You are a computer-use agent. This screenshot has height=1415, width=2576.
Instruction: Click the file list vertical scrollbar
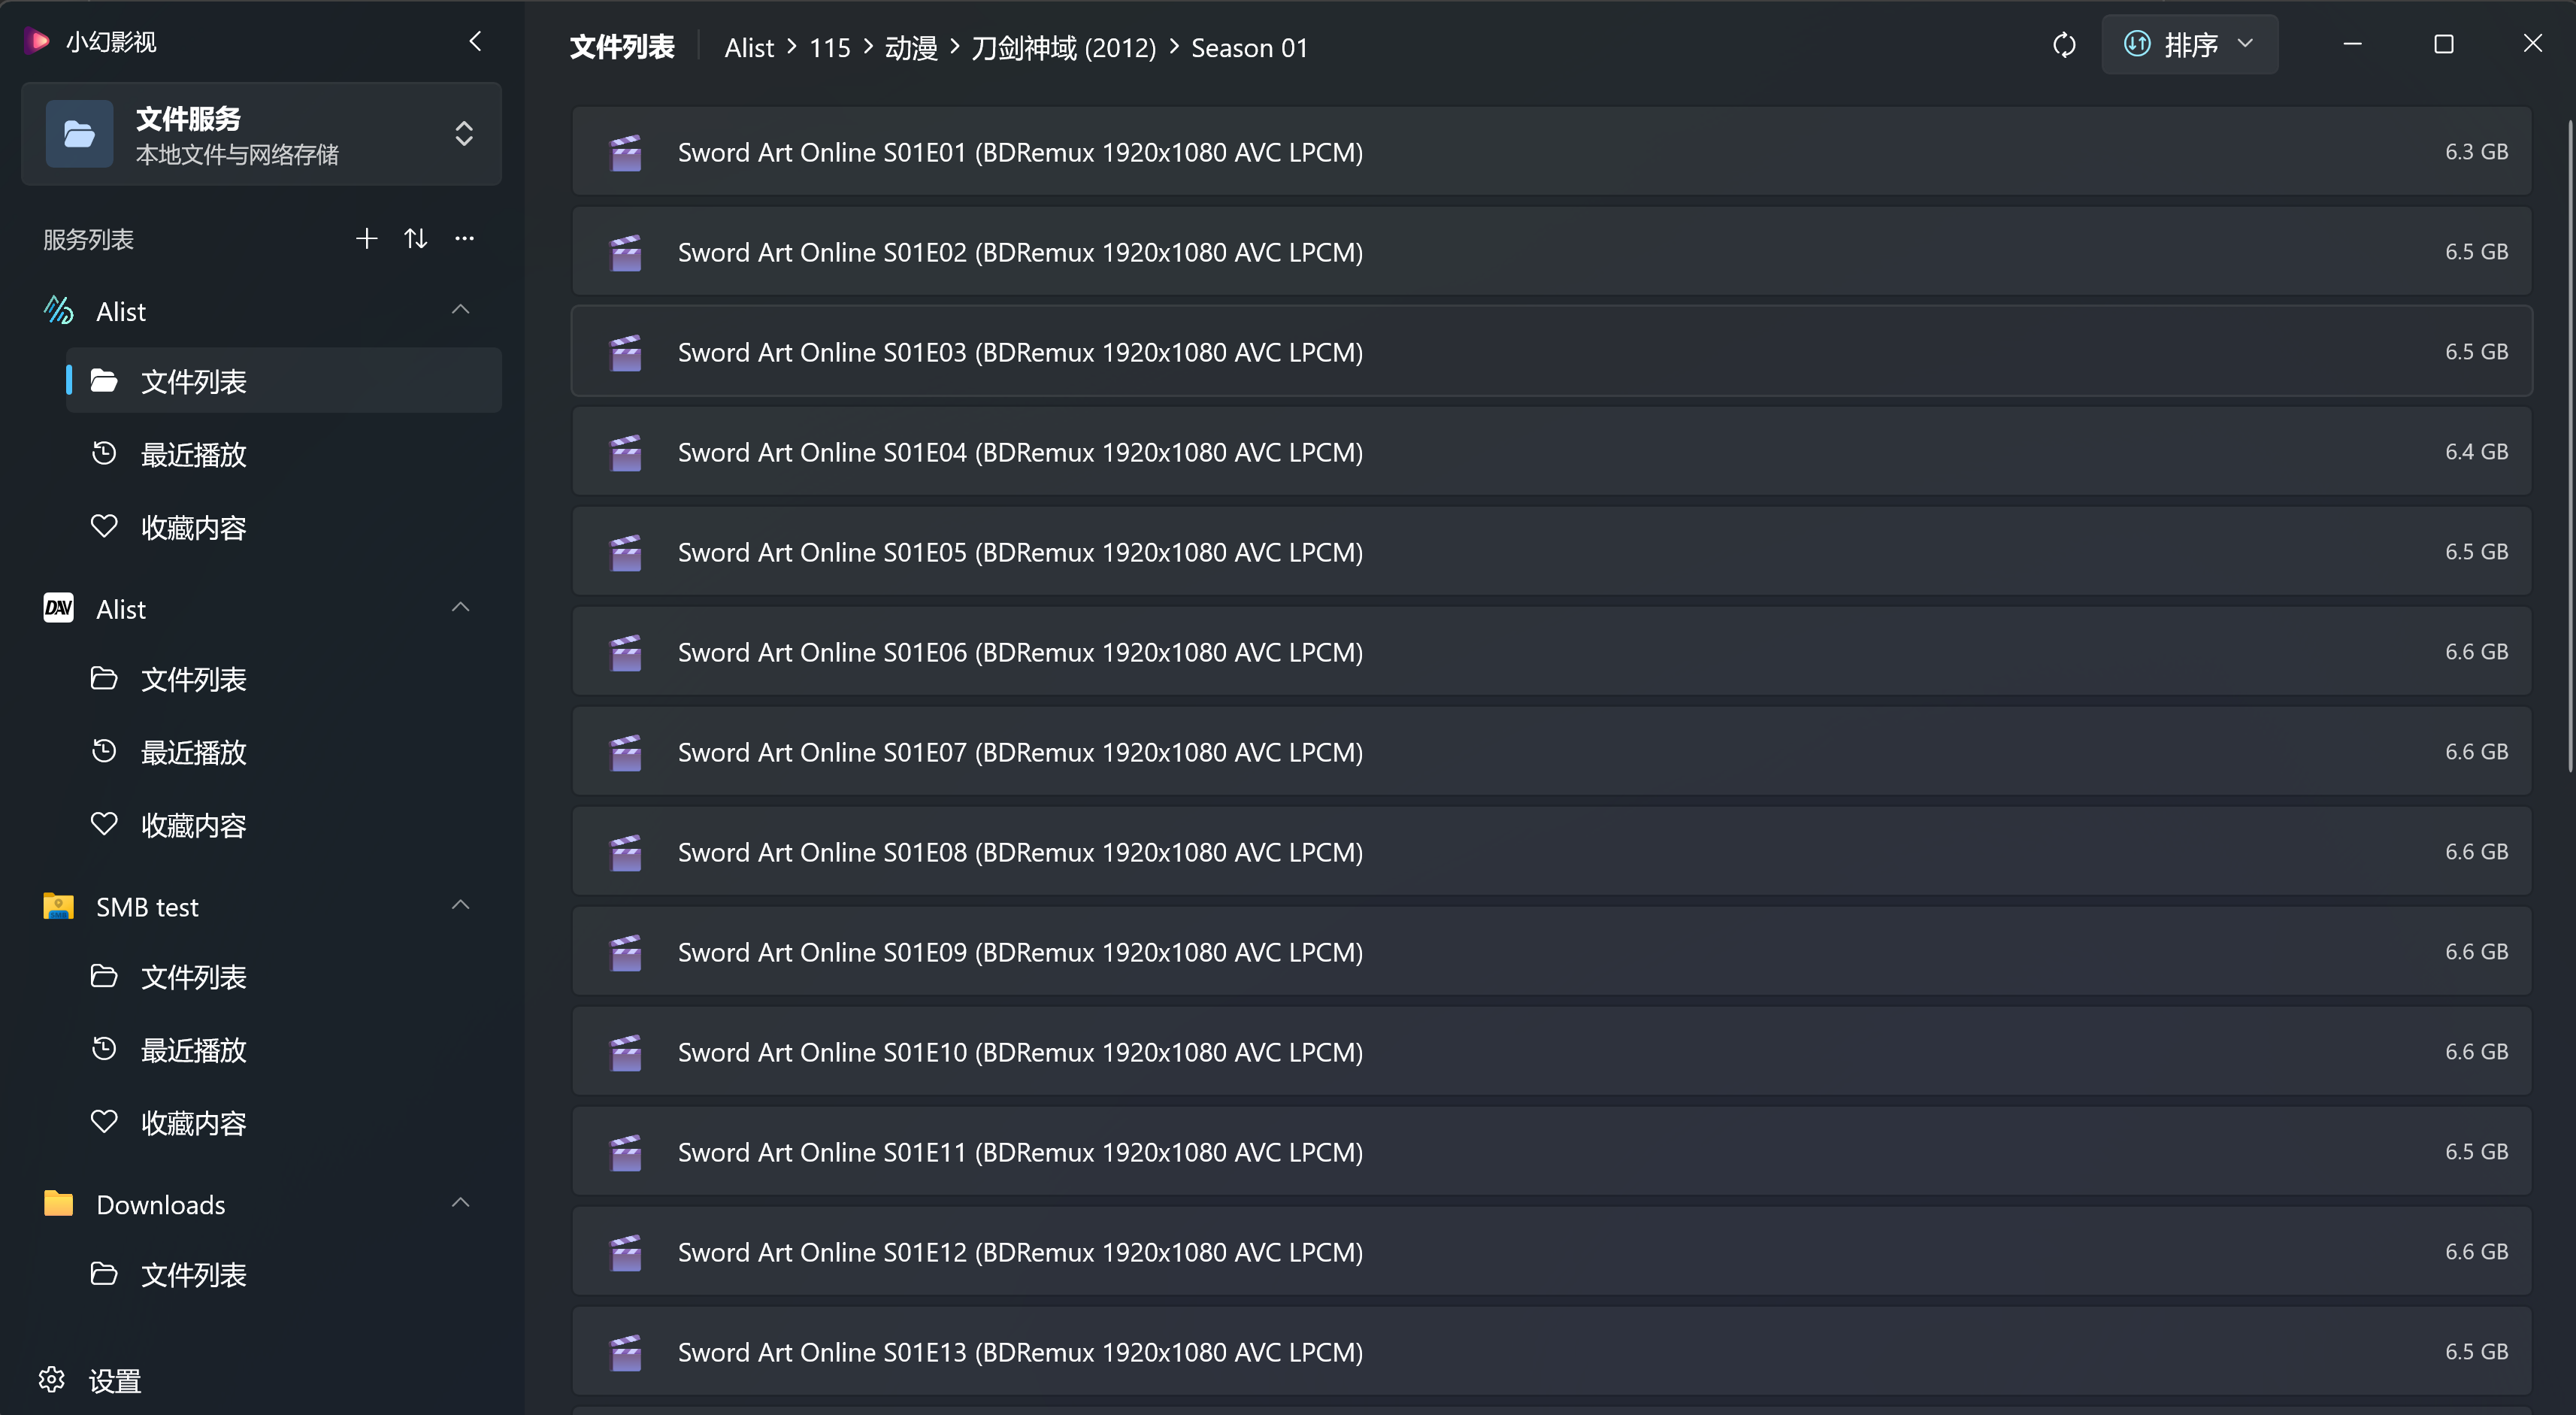[2569, 446]
